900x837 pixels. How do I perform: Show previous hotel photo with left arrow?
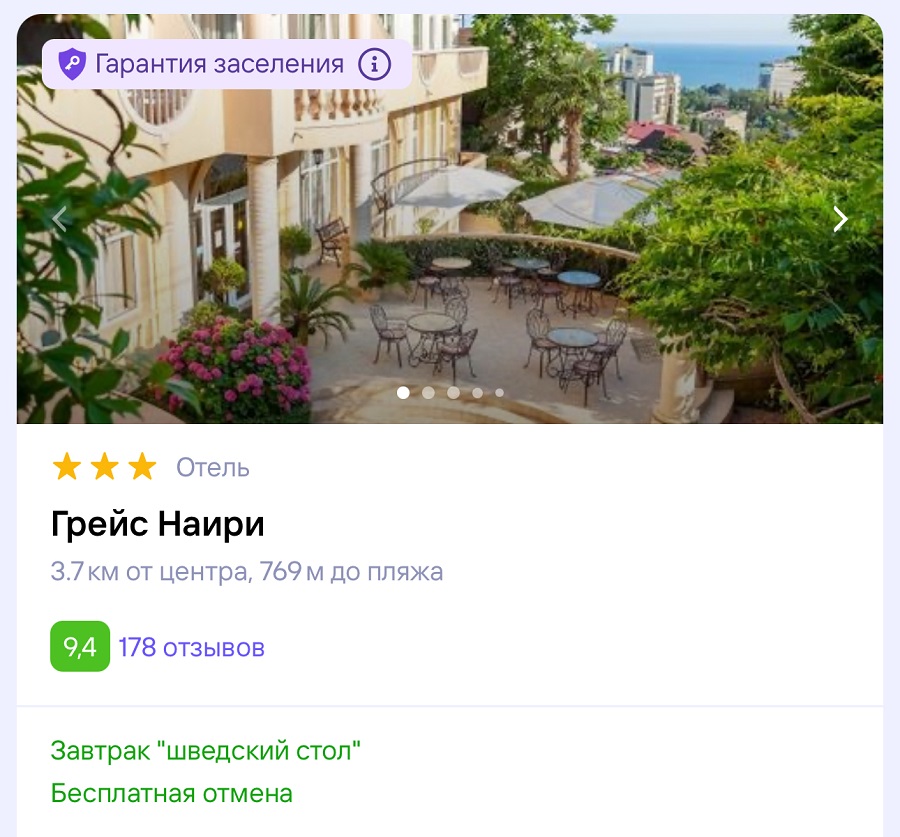[x=60, y=219]
